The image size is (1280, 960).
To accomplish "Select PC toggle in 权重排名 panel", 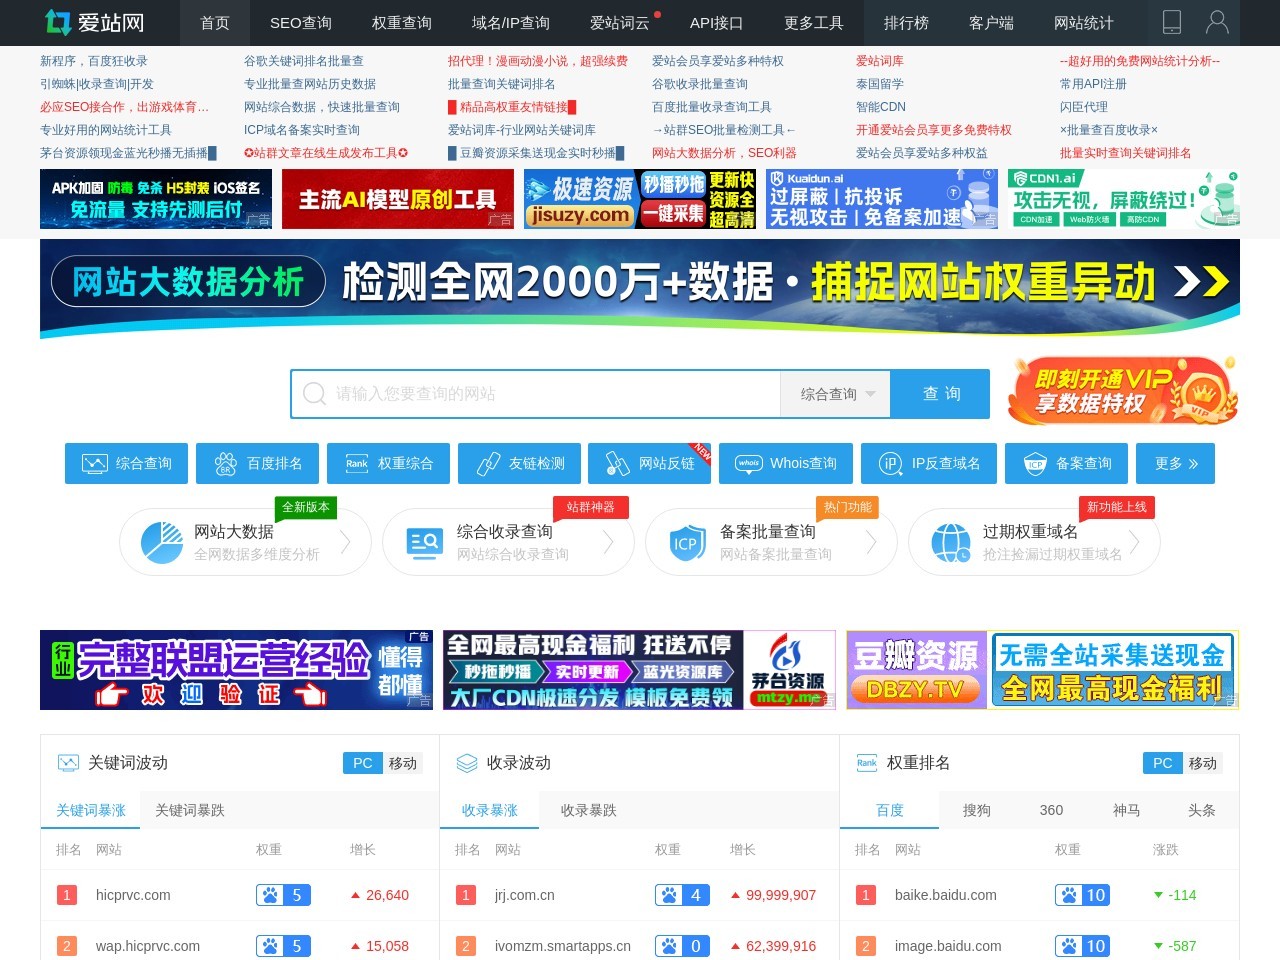I will click(x=1162, y=763).
